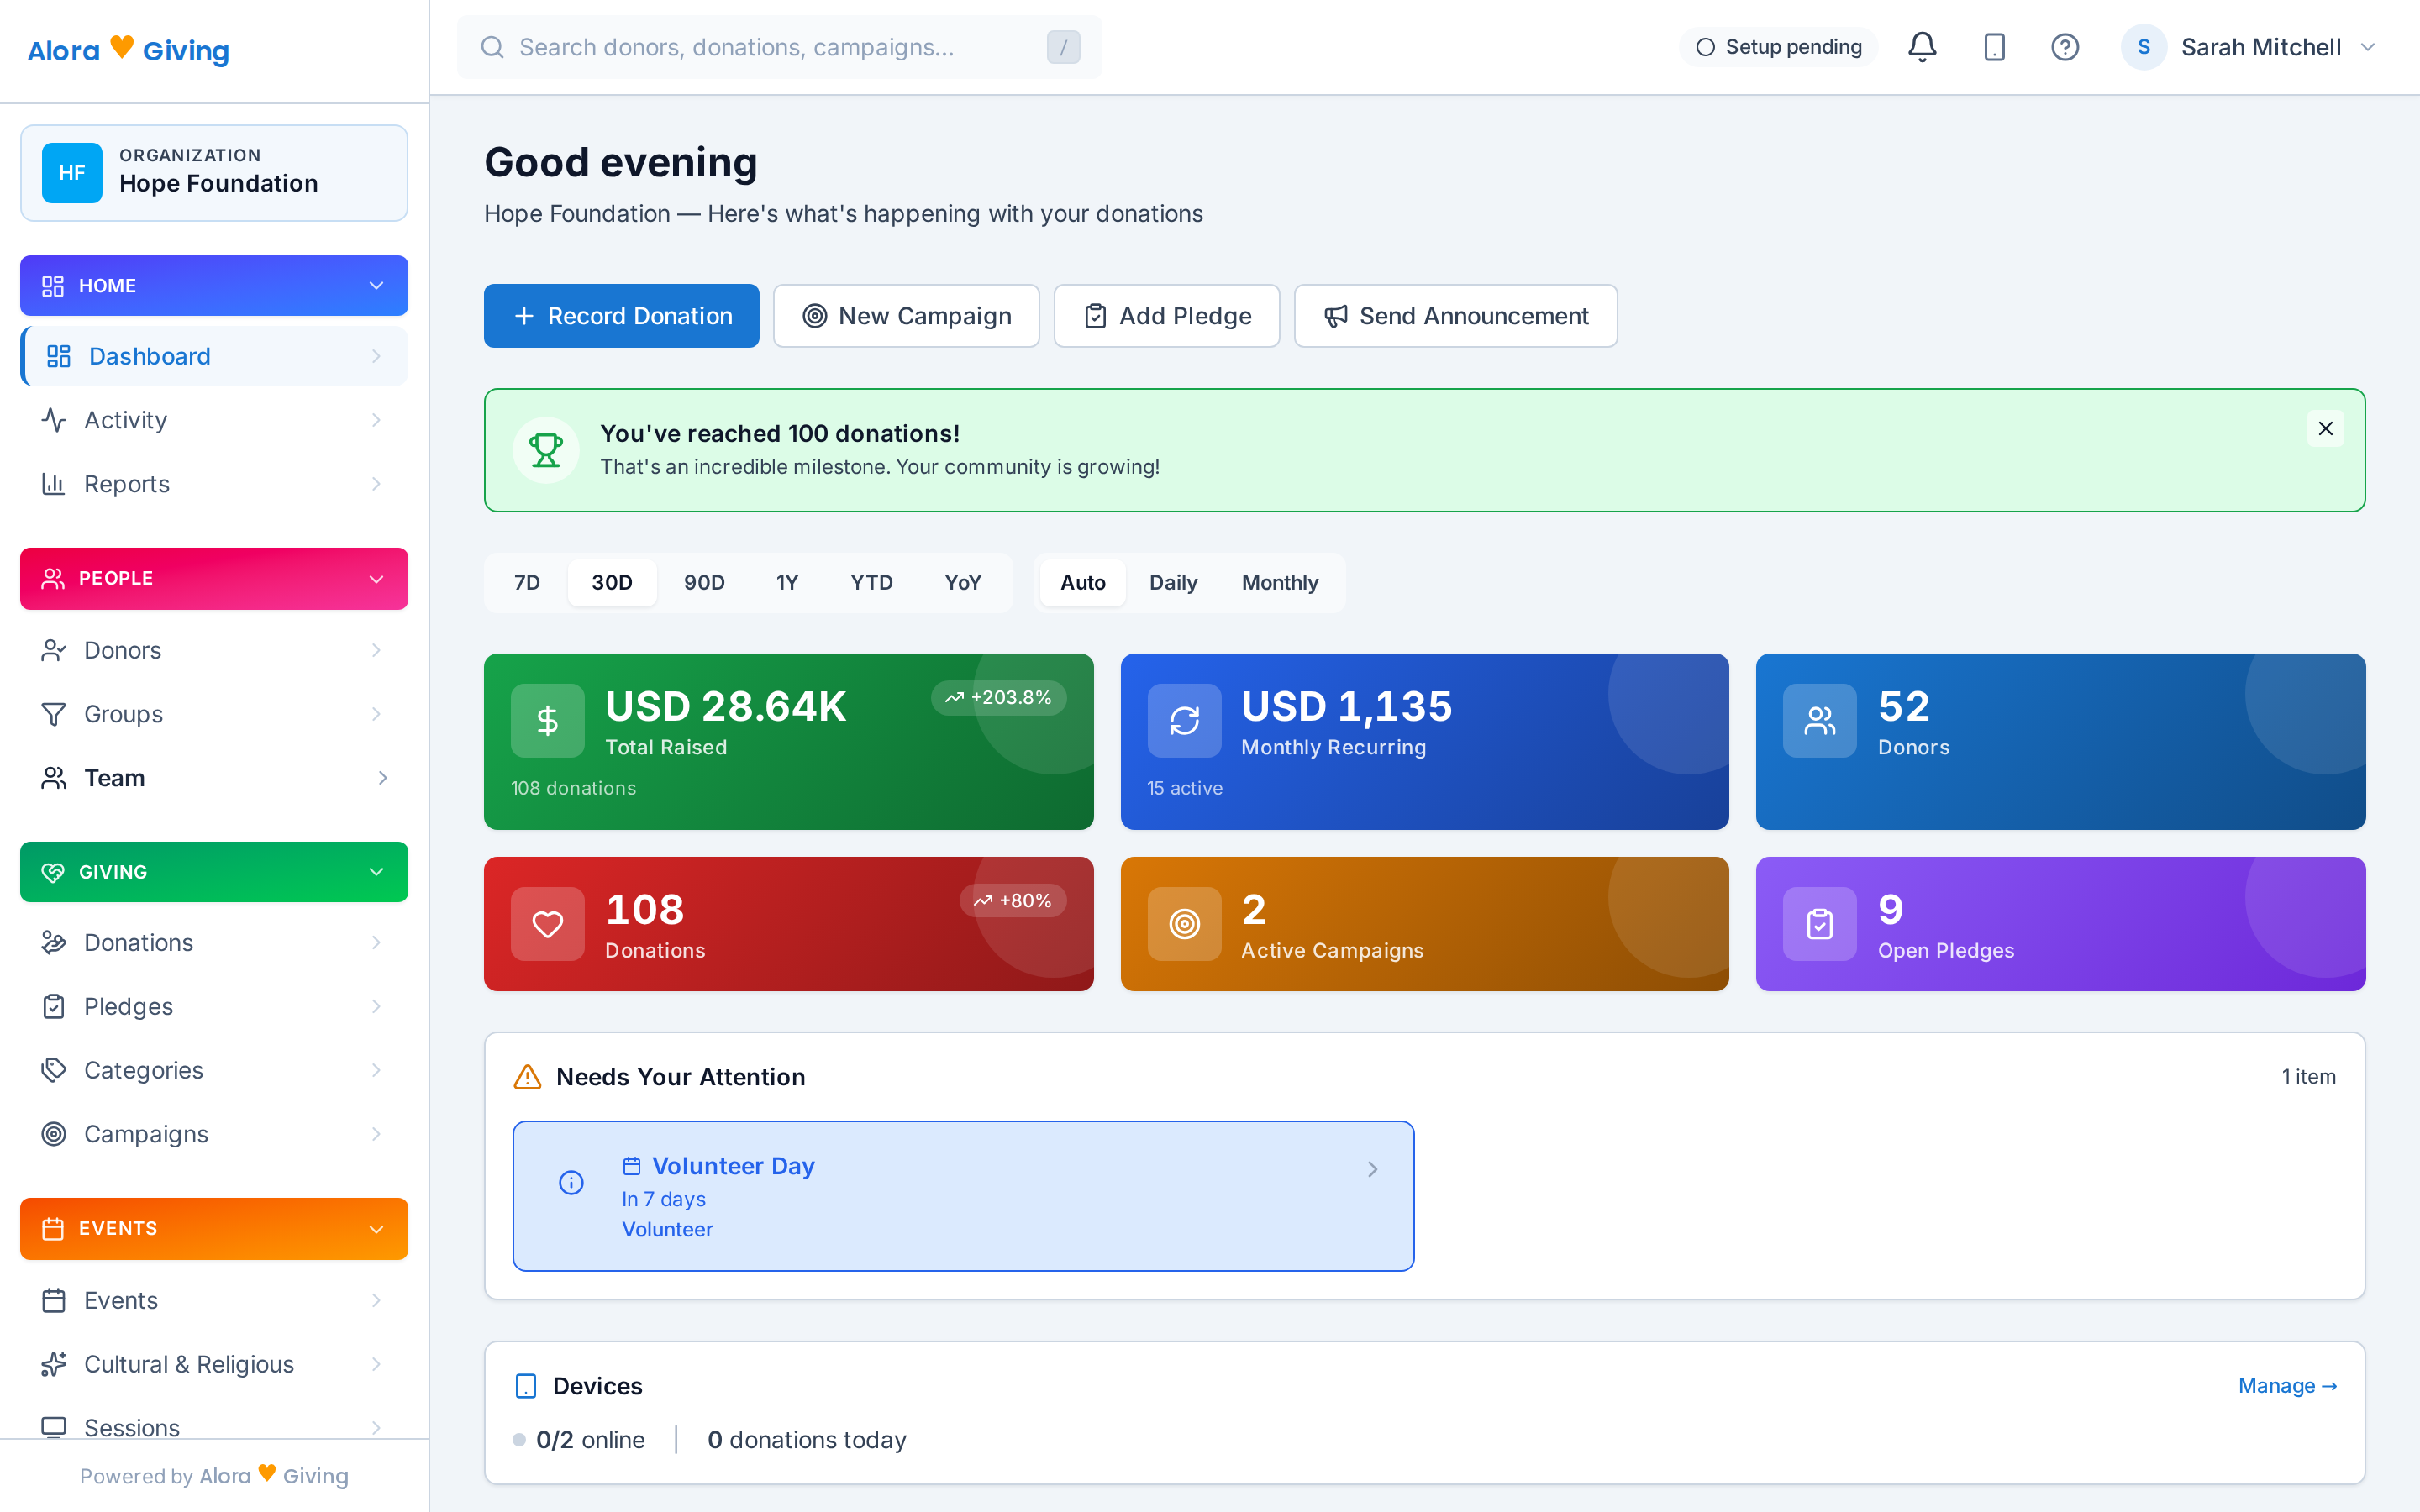Collapse the PEOPLE sidebar section
The height and width of the screenshot is (1512, 2420).
coord(214,578)
